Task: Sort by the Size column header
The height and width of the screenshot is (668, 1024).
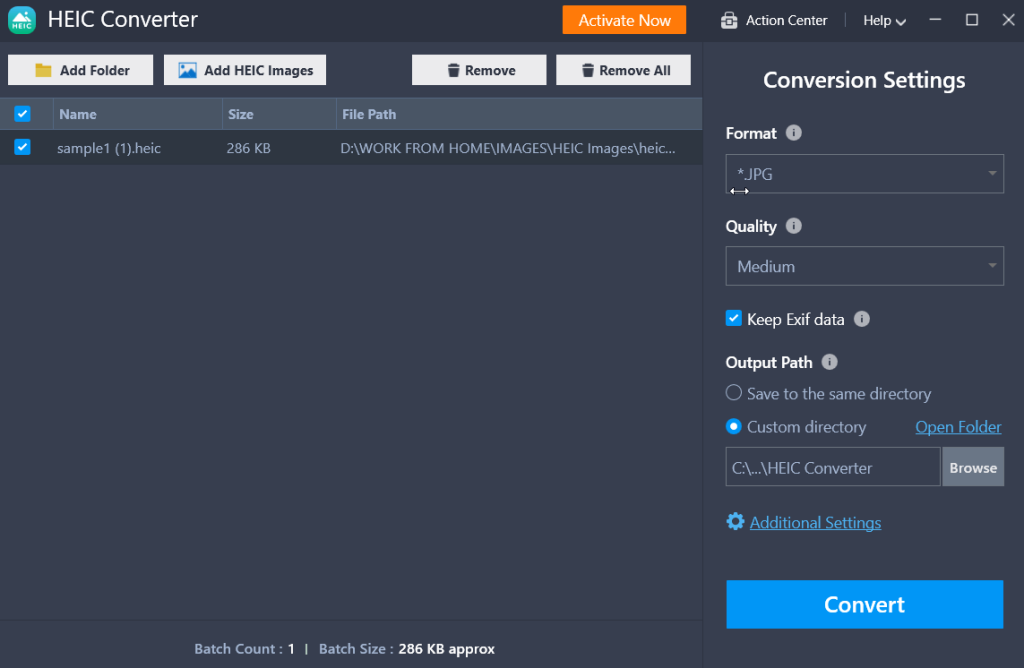Action: click(279, 114)
